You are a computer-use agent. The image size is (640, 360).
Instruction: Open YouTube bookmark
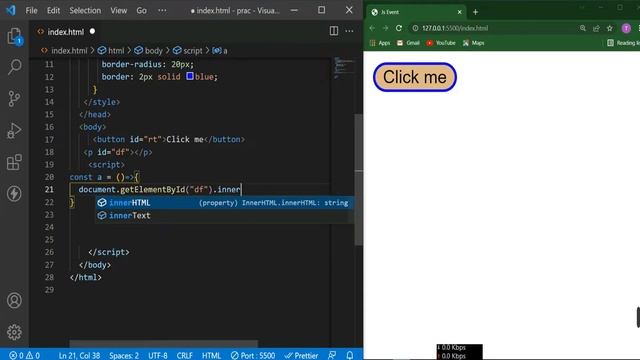[440, 43]
